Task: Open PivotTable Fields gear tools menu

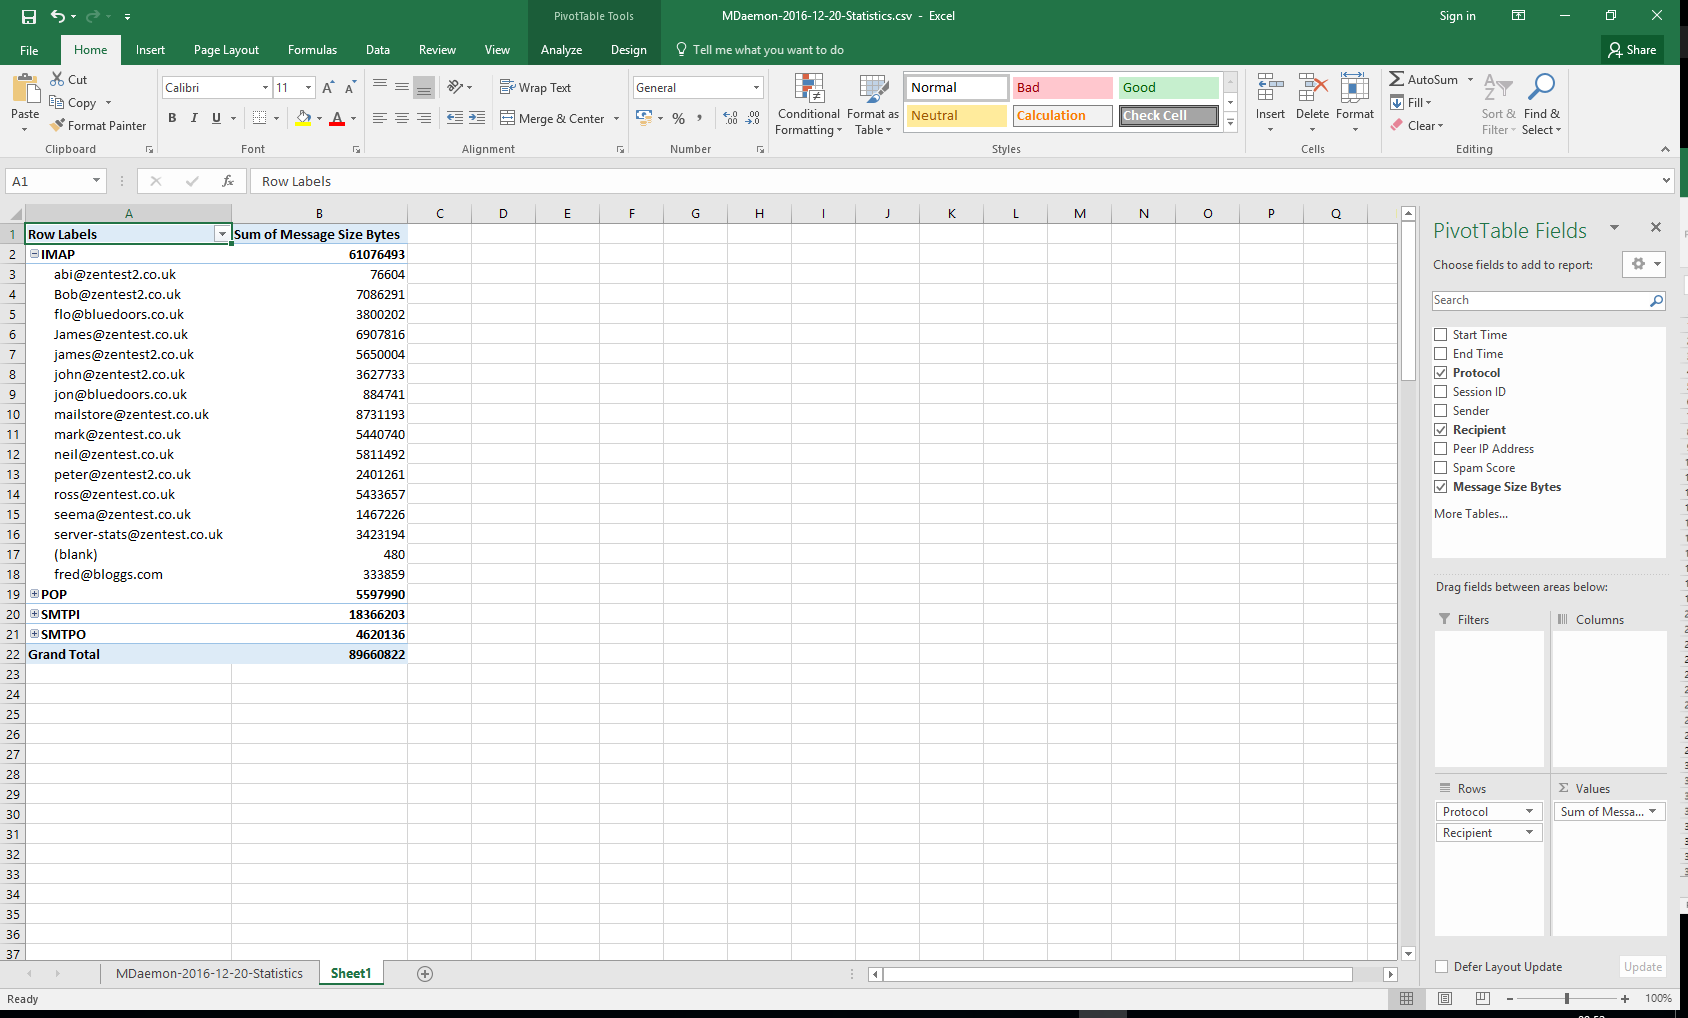Action: (x=1643, y=265)
